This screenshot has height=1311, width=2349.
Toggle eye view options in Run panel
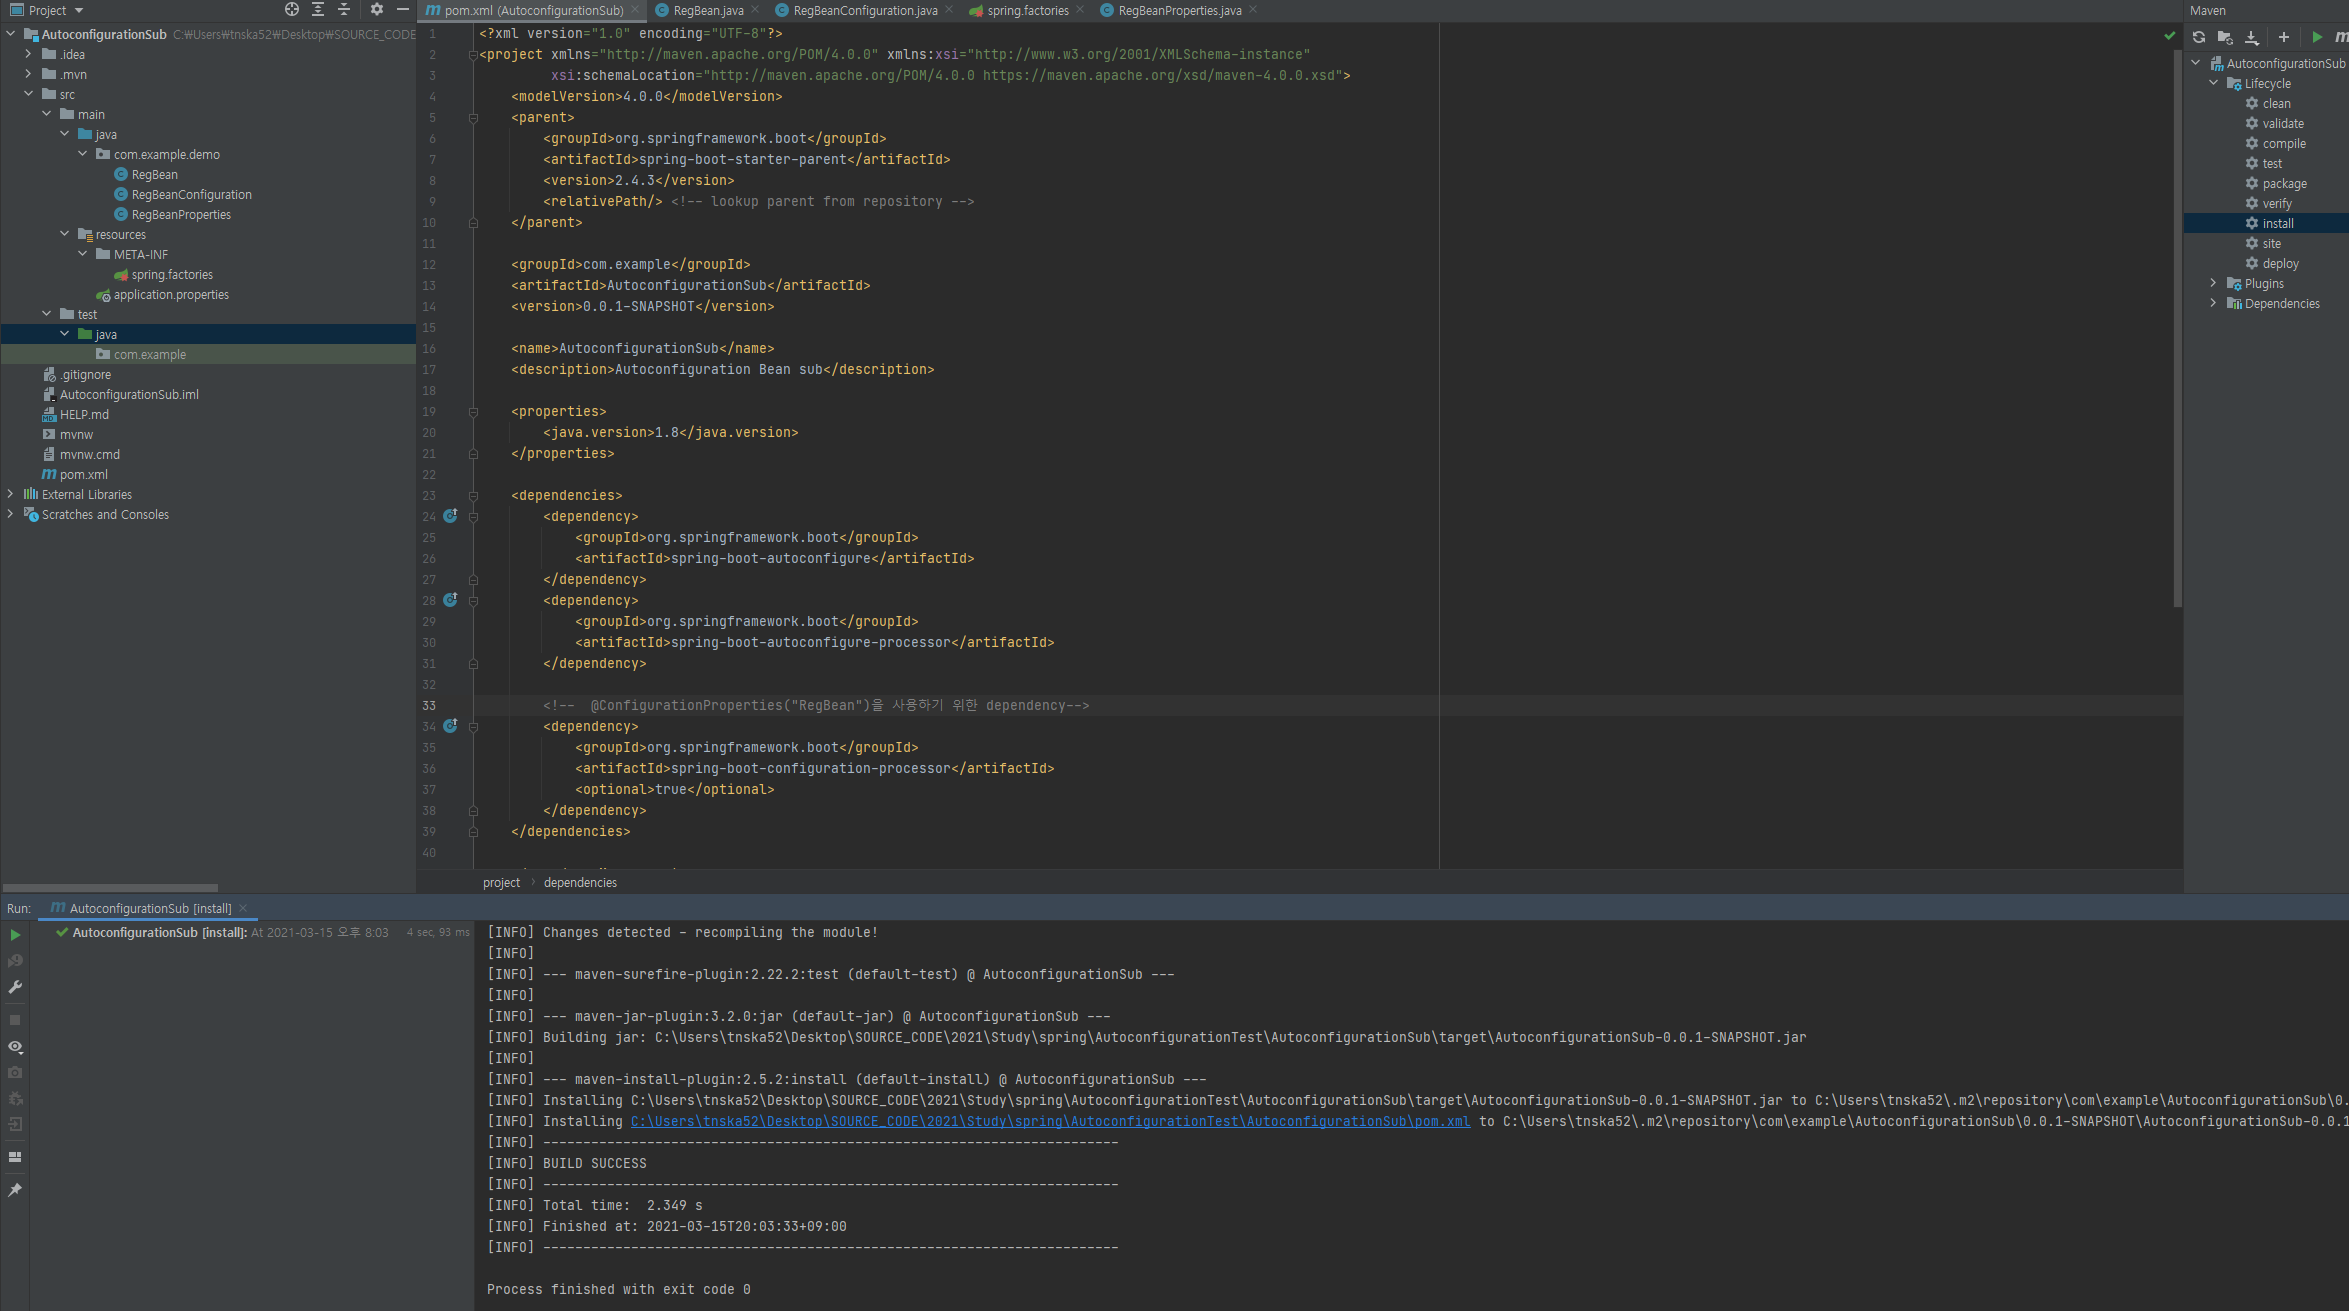tap(15, 1047)
